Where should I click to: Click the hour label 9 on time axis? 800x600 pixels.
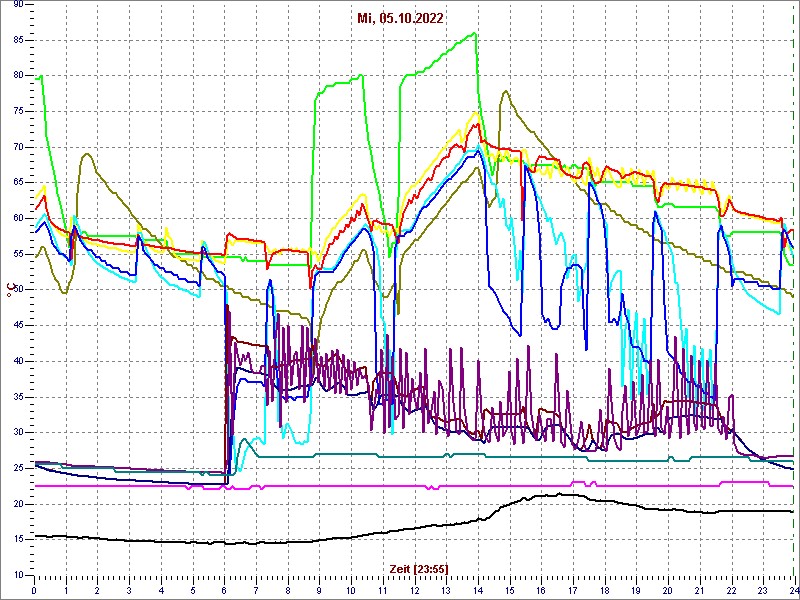click(319, 589)
